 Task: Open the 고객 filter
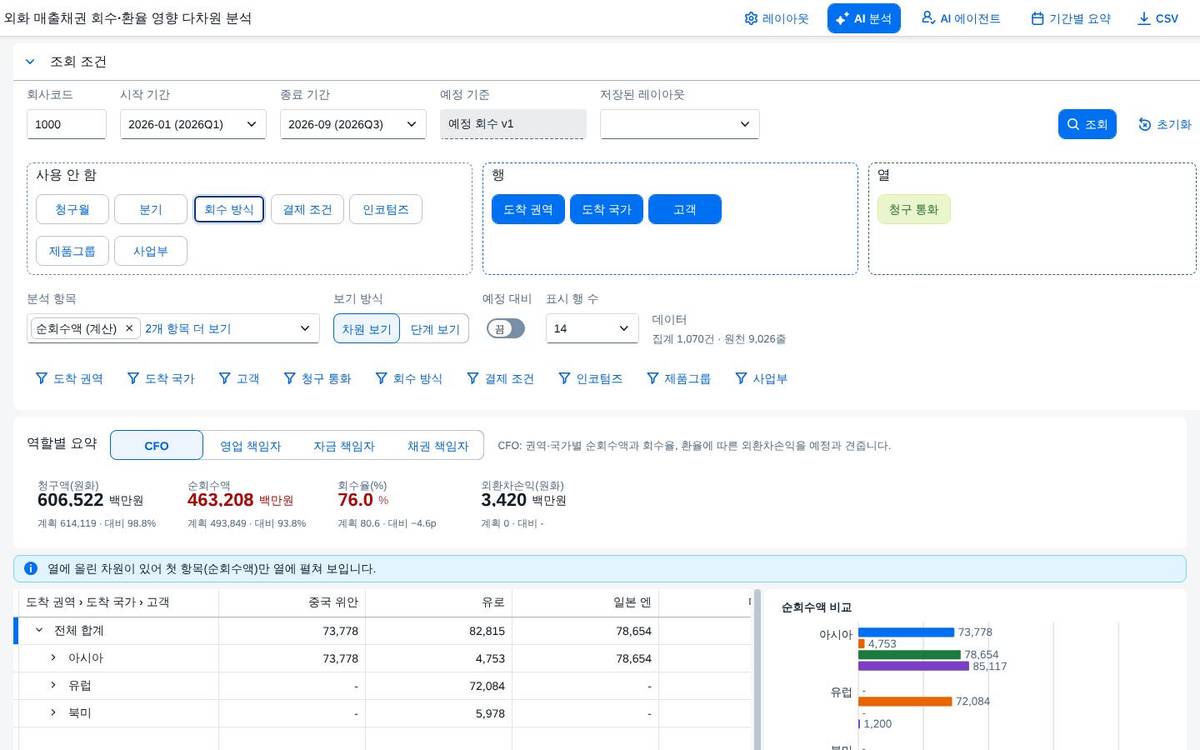239,379
